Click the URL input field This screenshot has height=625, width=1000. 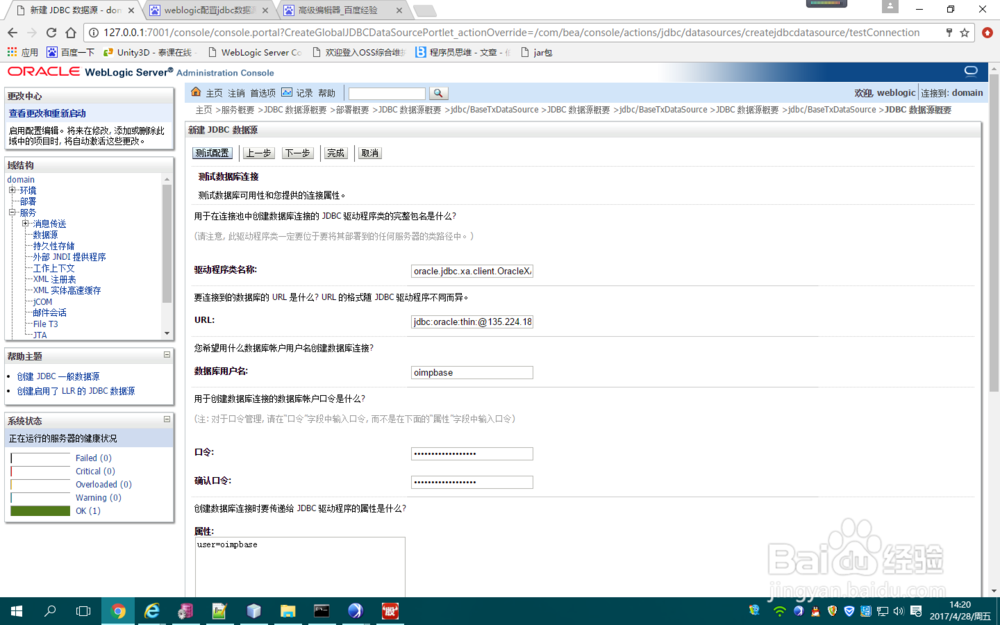472,321
